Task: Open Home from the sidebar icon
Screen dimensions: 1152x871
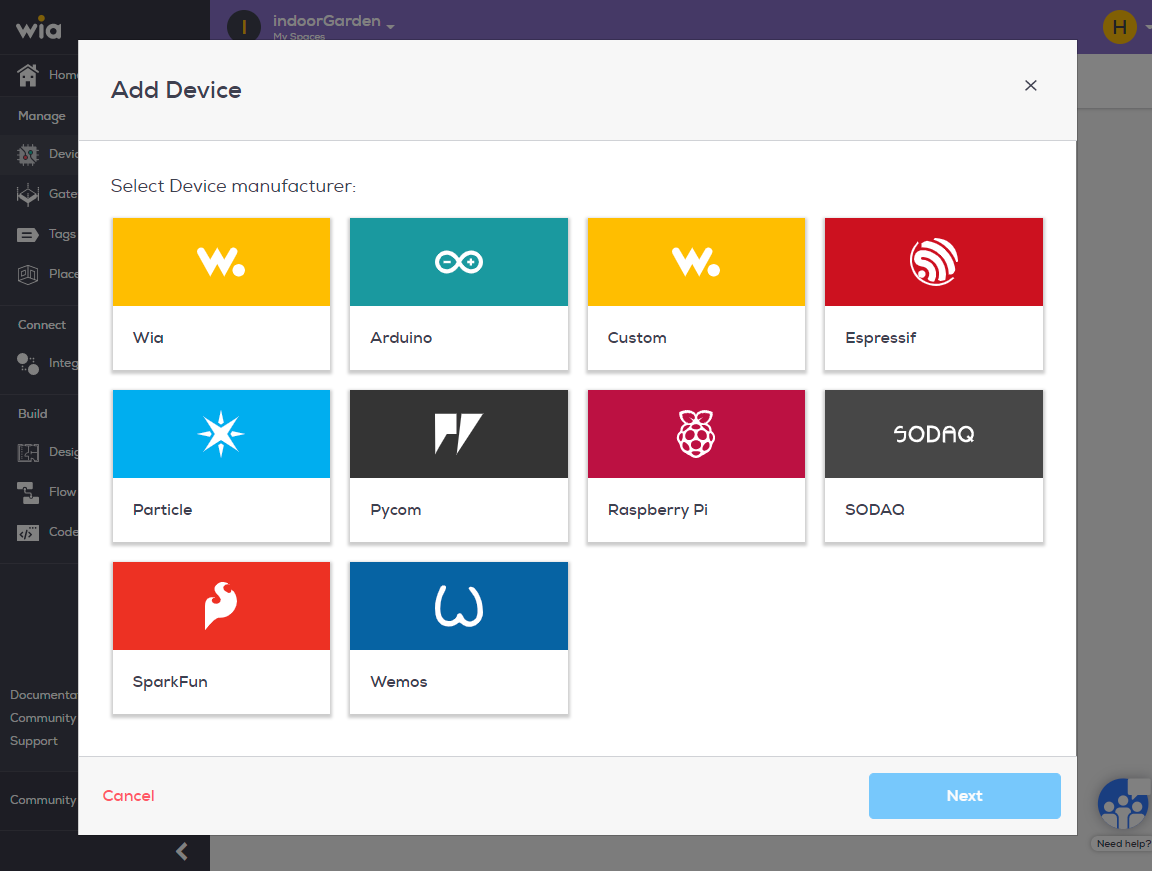Action: coord(28,75)
